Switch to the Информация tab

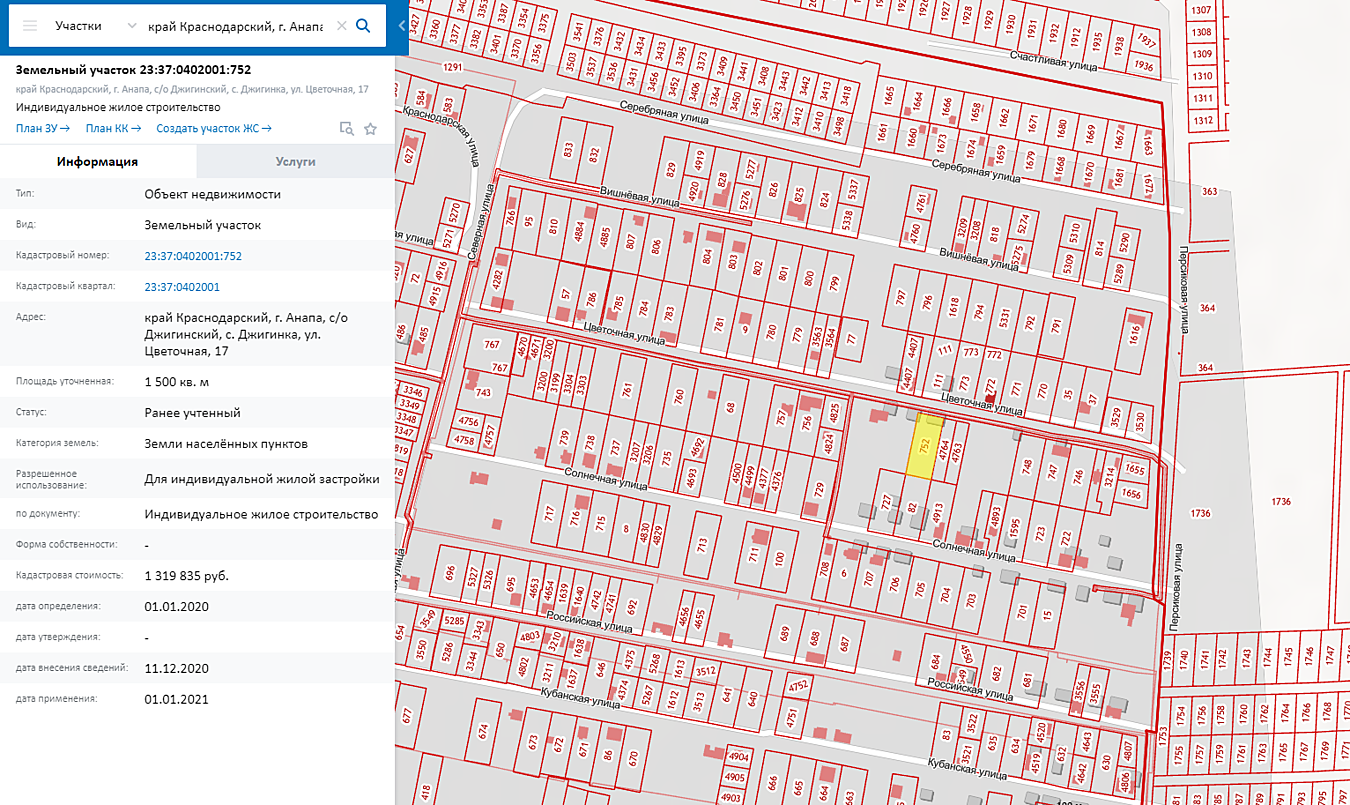98,161
